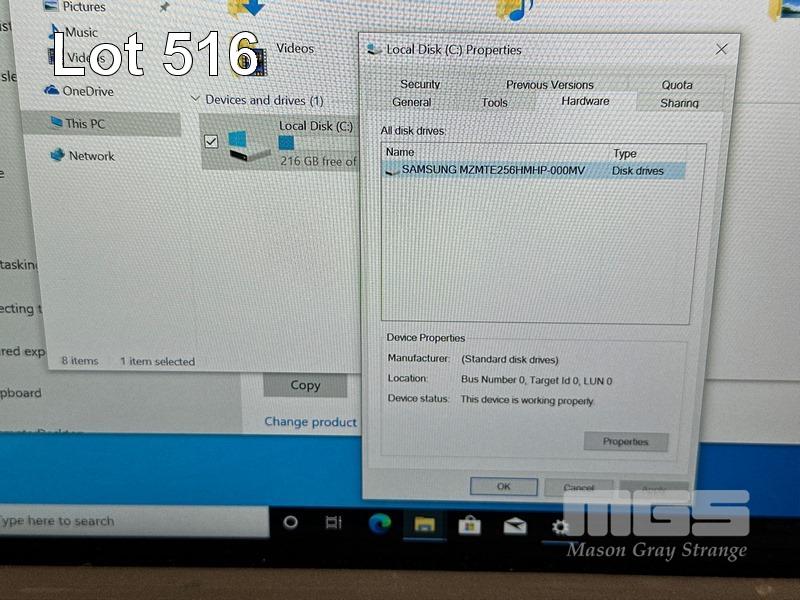The height and width of the screenshot is (600, 800).
Task: Select the SAMSUNG MZMTE256HMHP disk entry
Action: point(492,171)
